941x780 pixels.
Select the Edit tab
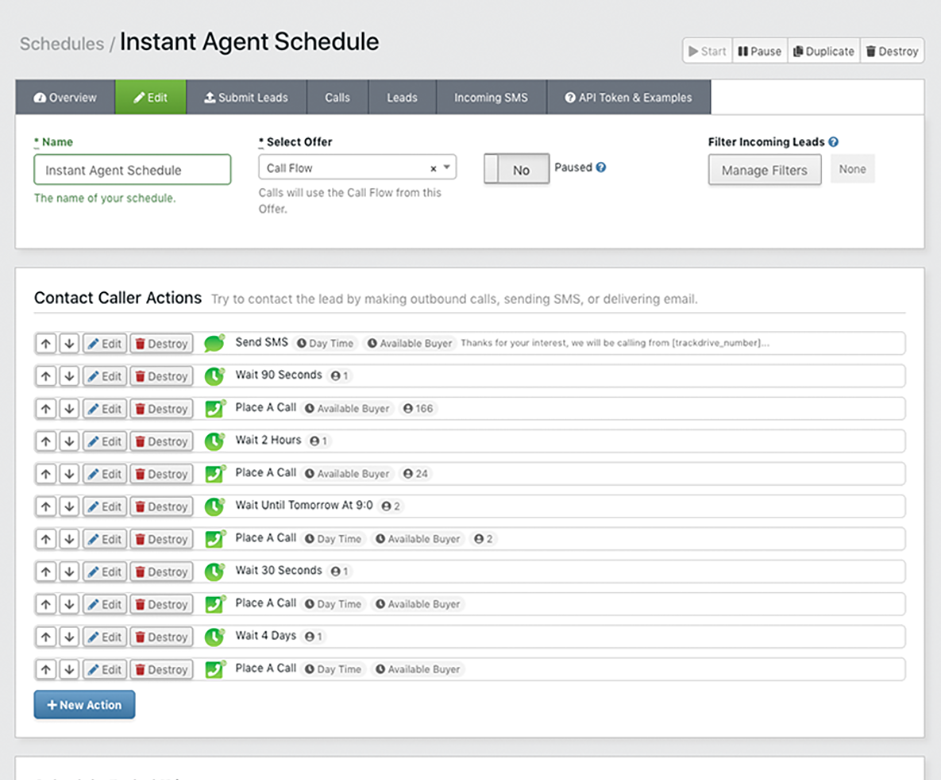point(151,97)
